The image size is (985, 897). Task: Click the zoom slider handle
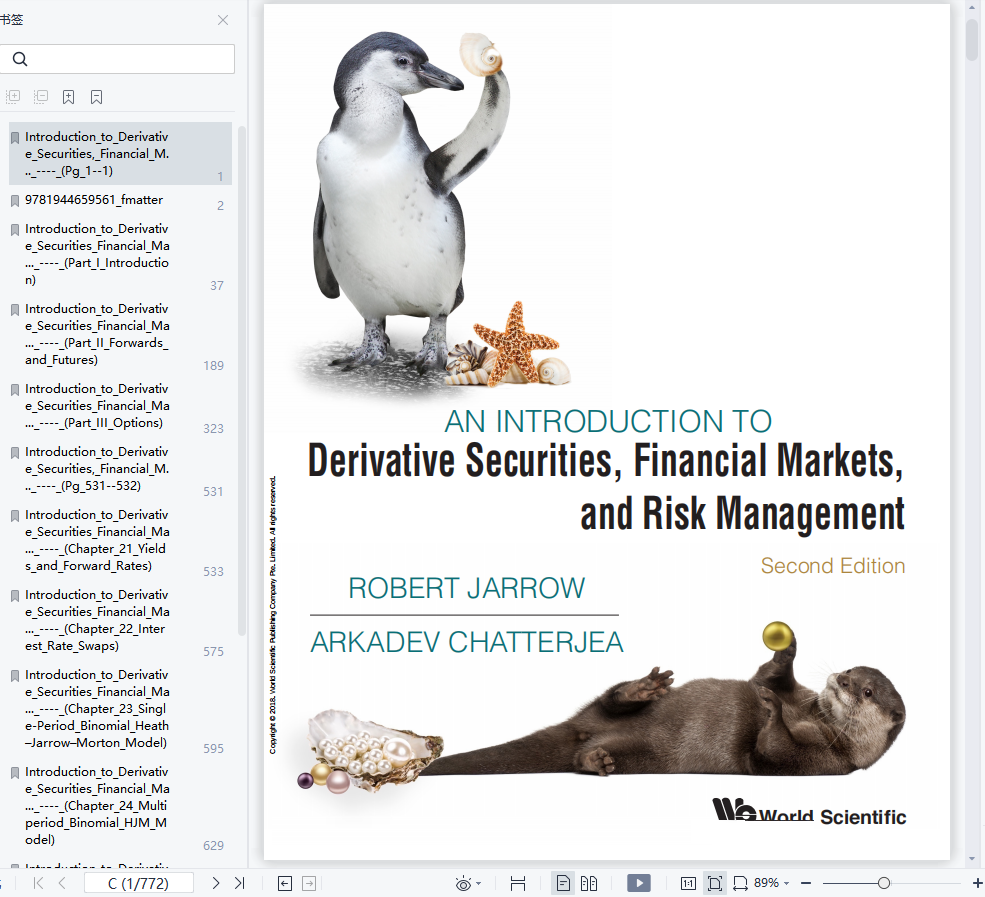click(884, 883)
